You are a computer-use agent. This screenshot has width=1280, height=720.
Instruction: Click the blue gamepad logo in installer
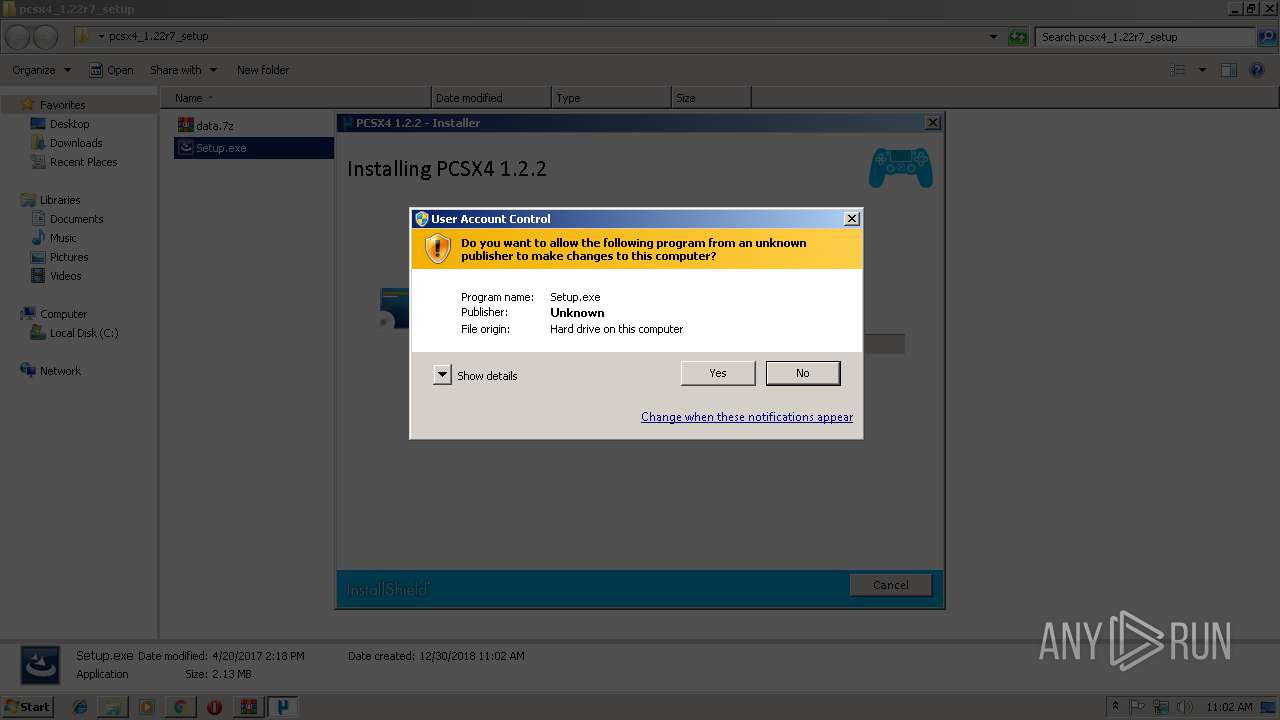[x=900, y=167]
